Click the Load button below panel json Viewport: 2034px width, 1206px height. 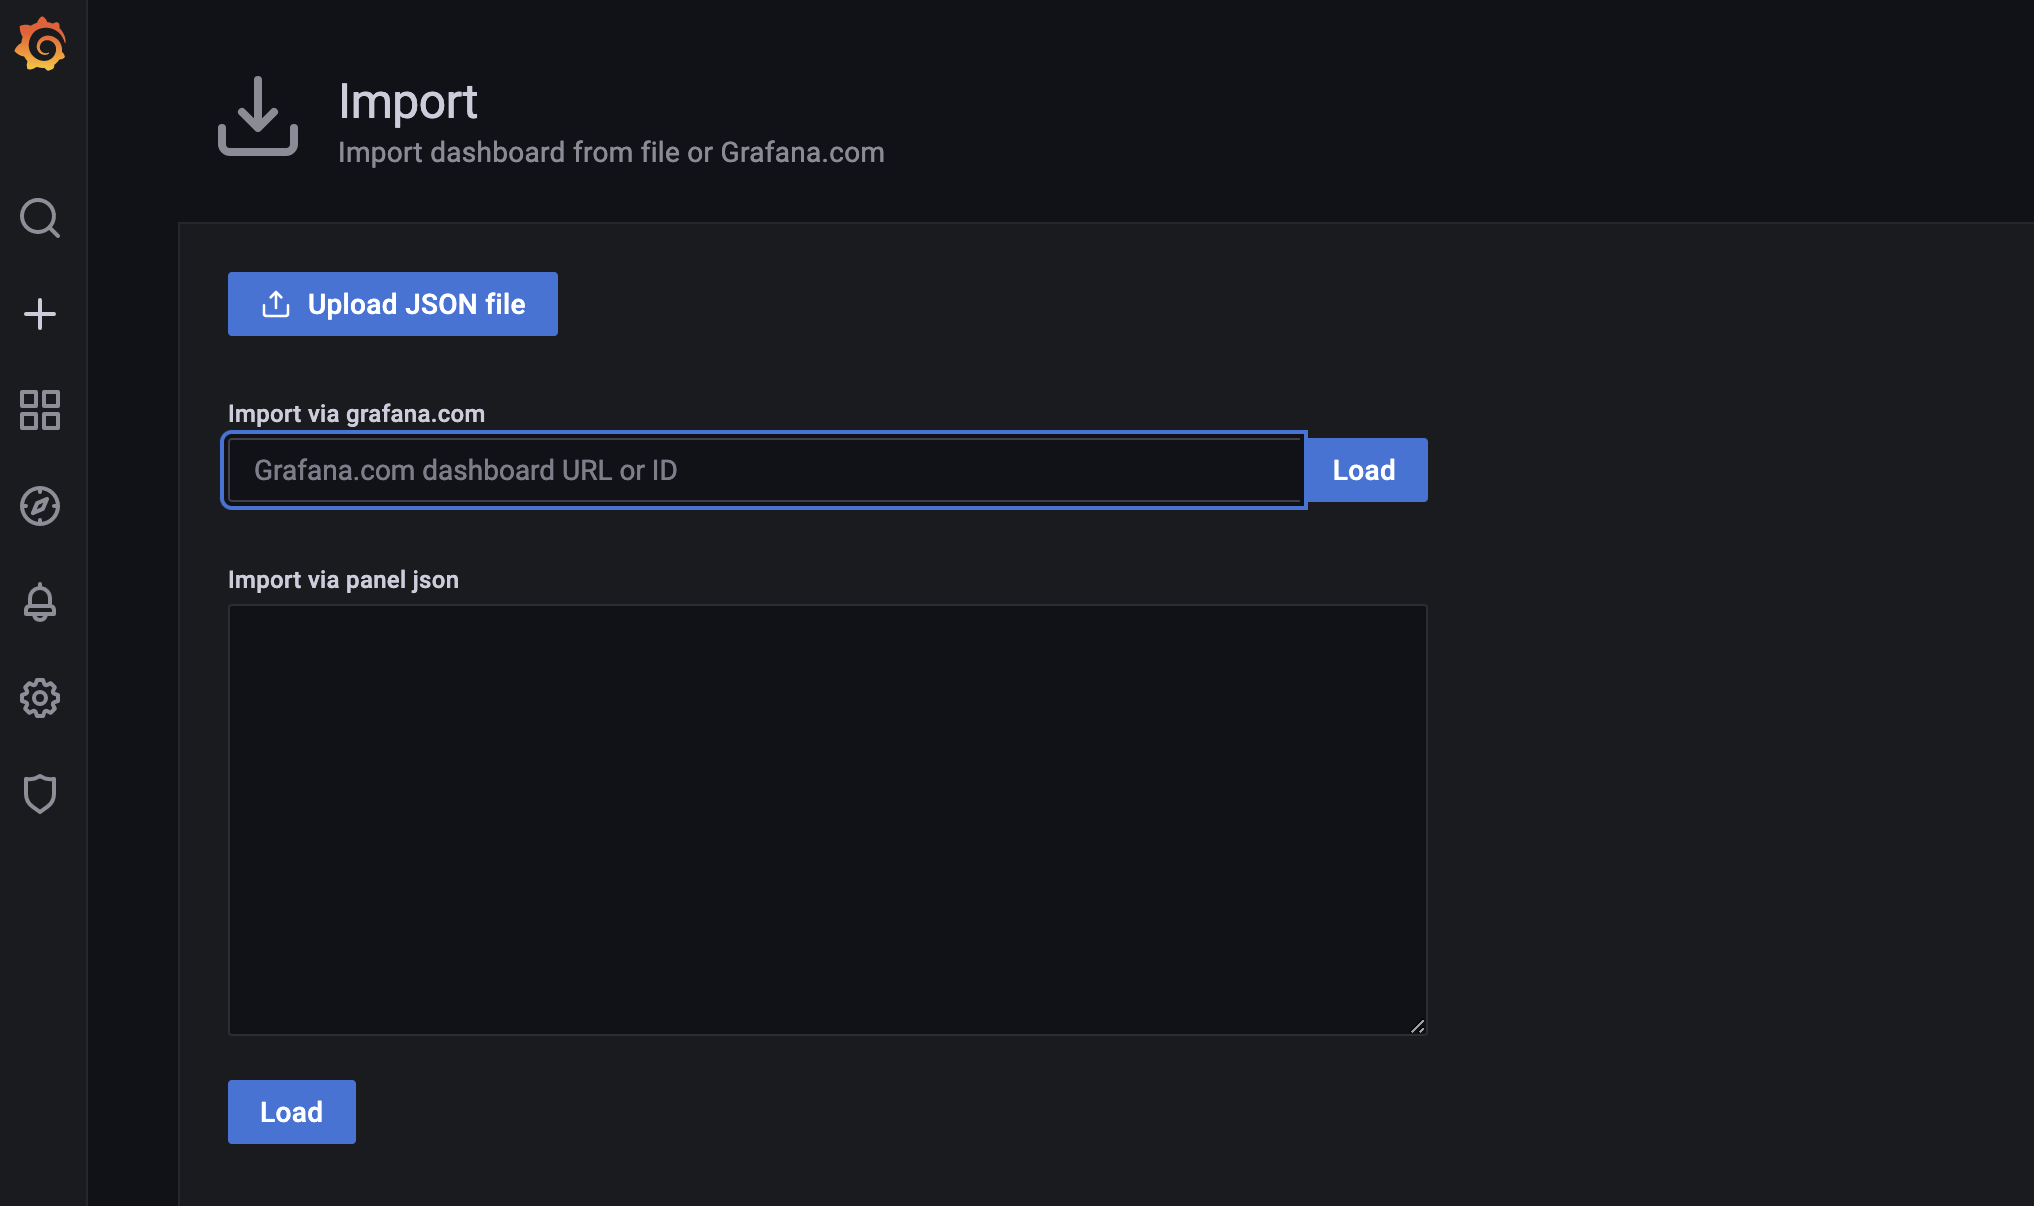[292, 1112]
